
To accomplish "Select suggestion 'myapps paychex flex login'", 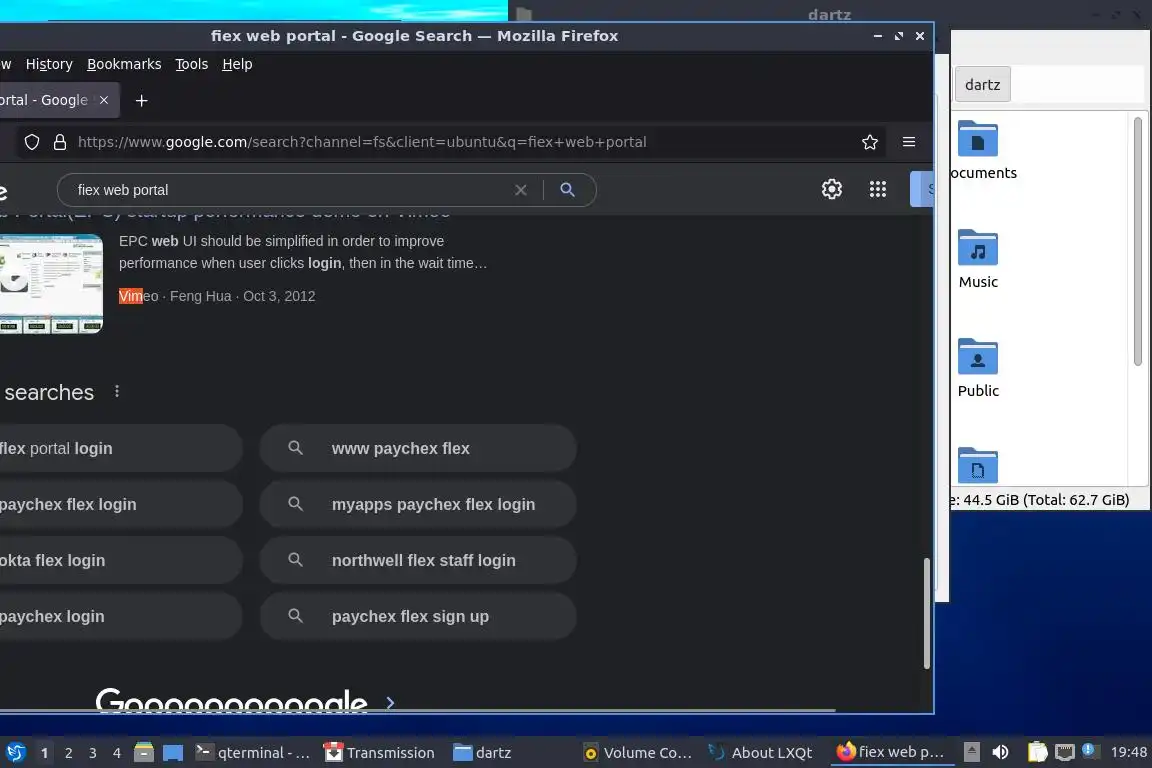I will pos(418,504).
